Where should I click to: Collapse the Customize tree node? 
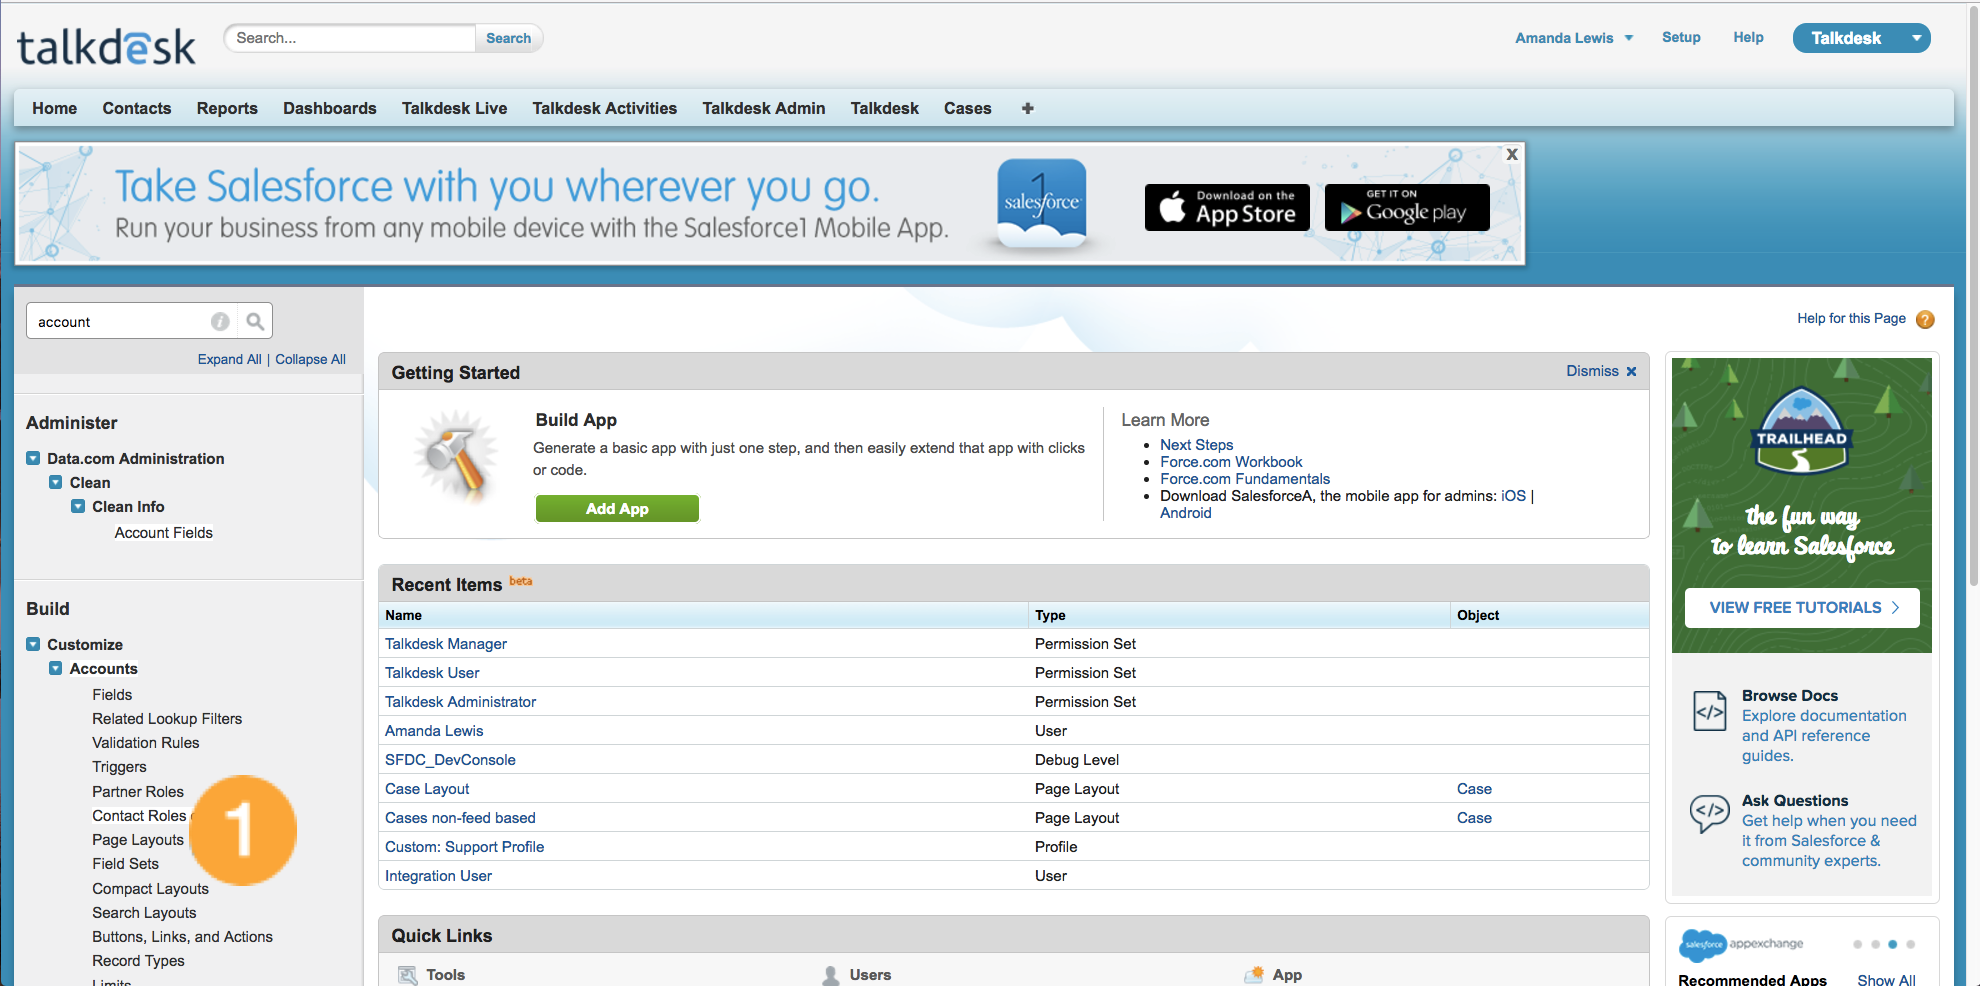[x=33, y=644]
